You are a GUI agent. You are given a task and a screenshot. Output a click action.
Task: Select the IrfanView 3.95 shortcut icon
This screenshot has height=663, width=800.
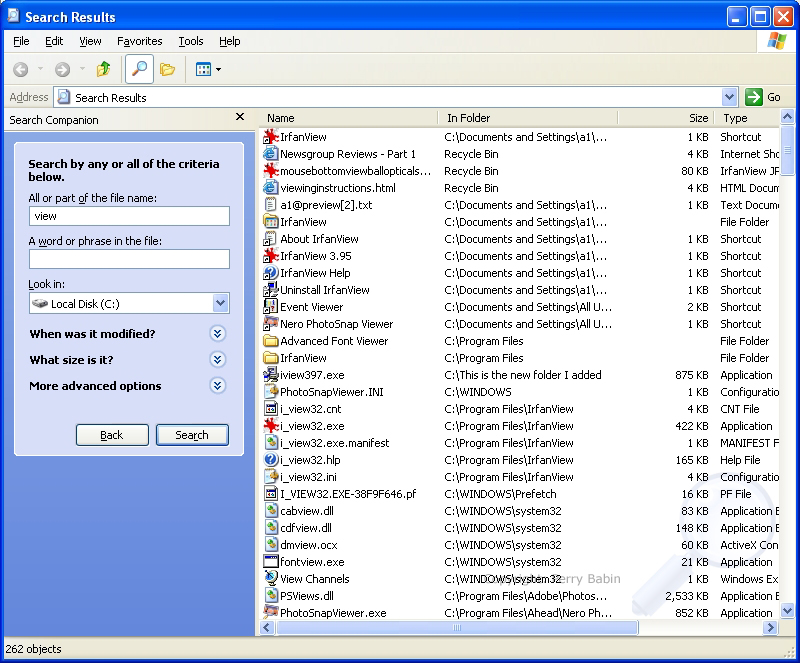click(x=270, y=256)
